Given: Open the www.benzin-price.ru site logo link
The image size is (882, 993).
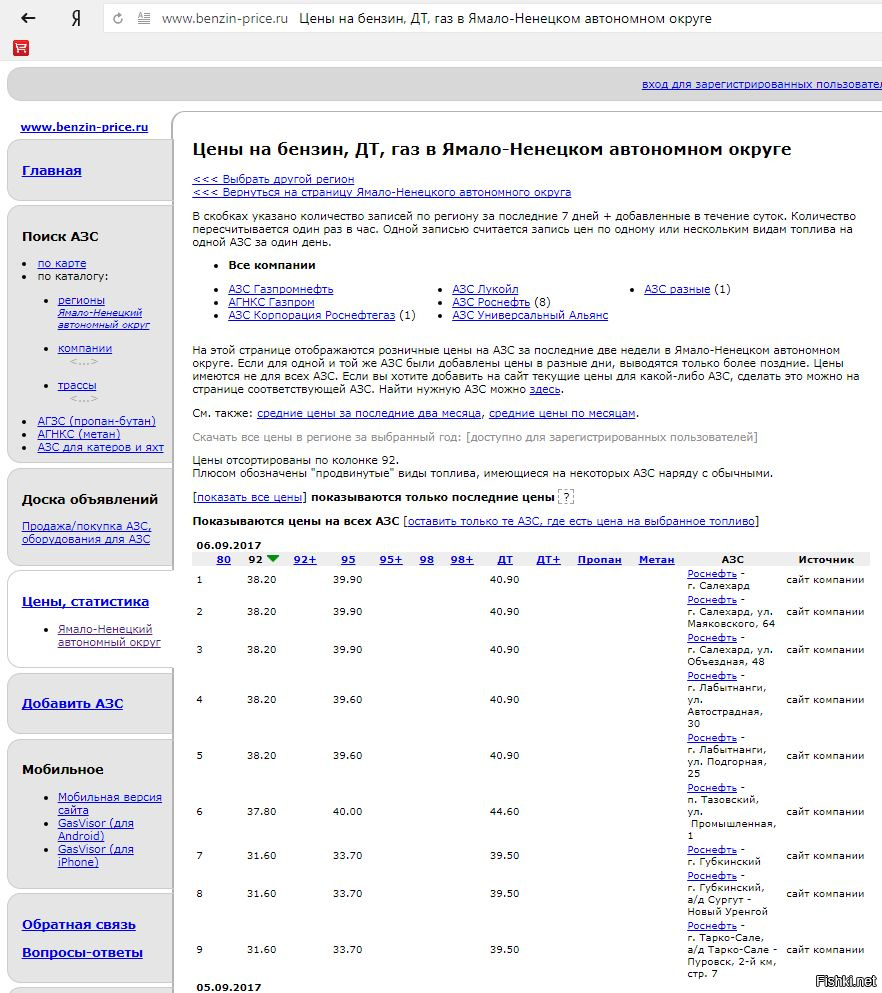Looking at the screenshot, I should [x=84, y=127].
